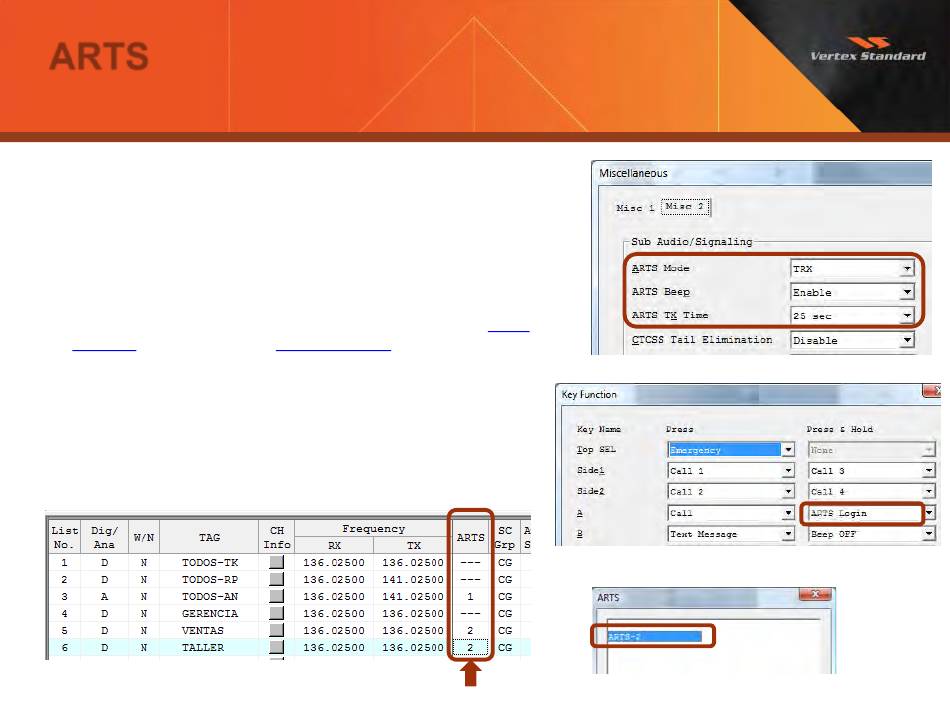This screenshot has width=950, height=713.
Task: Open Side2 Press dropdown showing Call 2
Action: tap(731, 491)
